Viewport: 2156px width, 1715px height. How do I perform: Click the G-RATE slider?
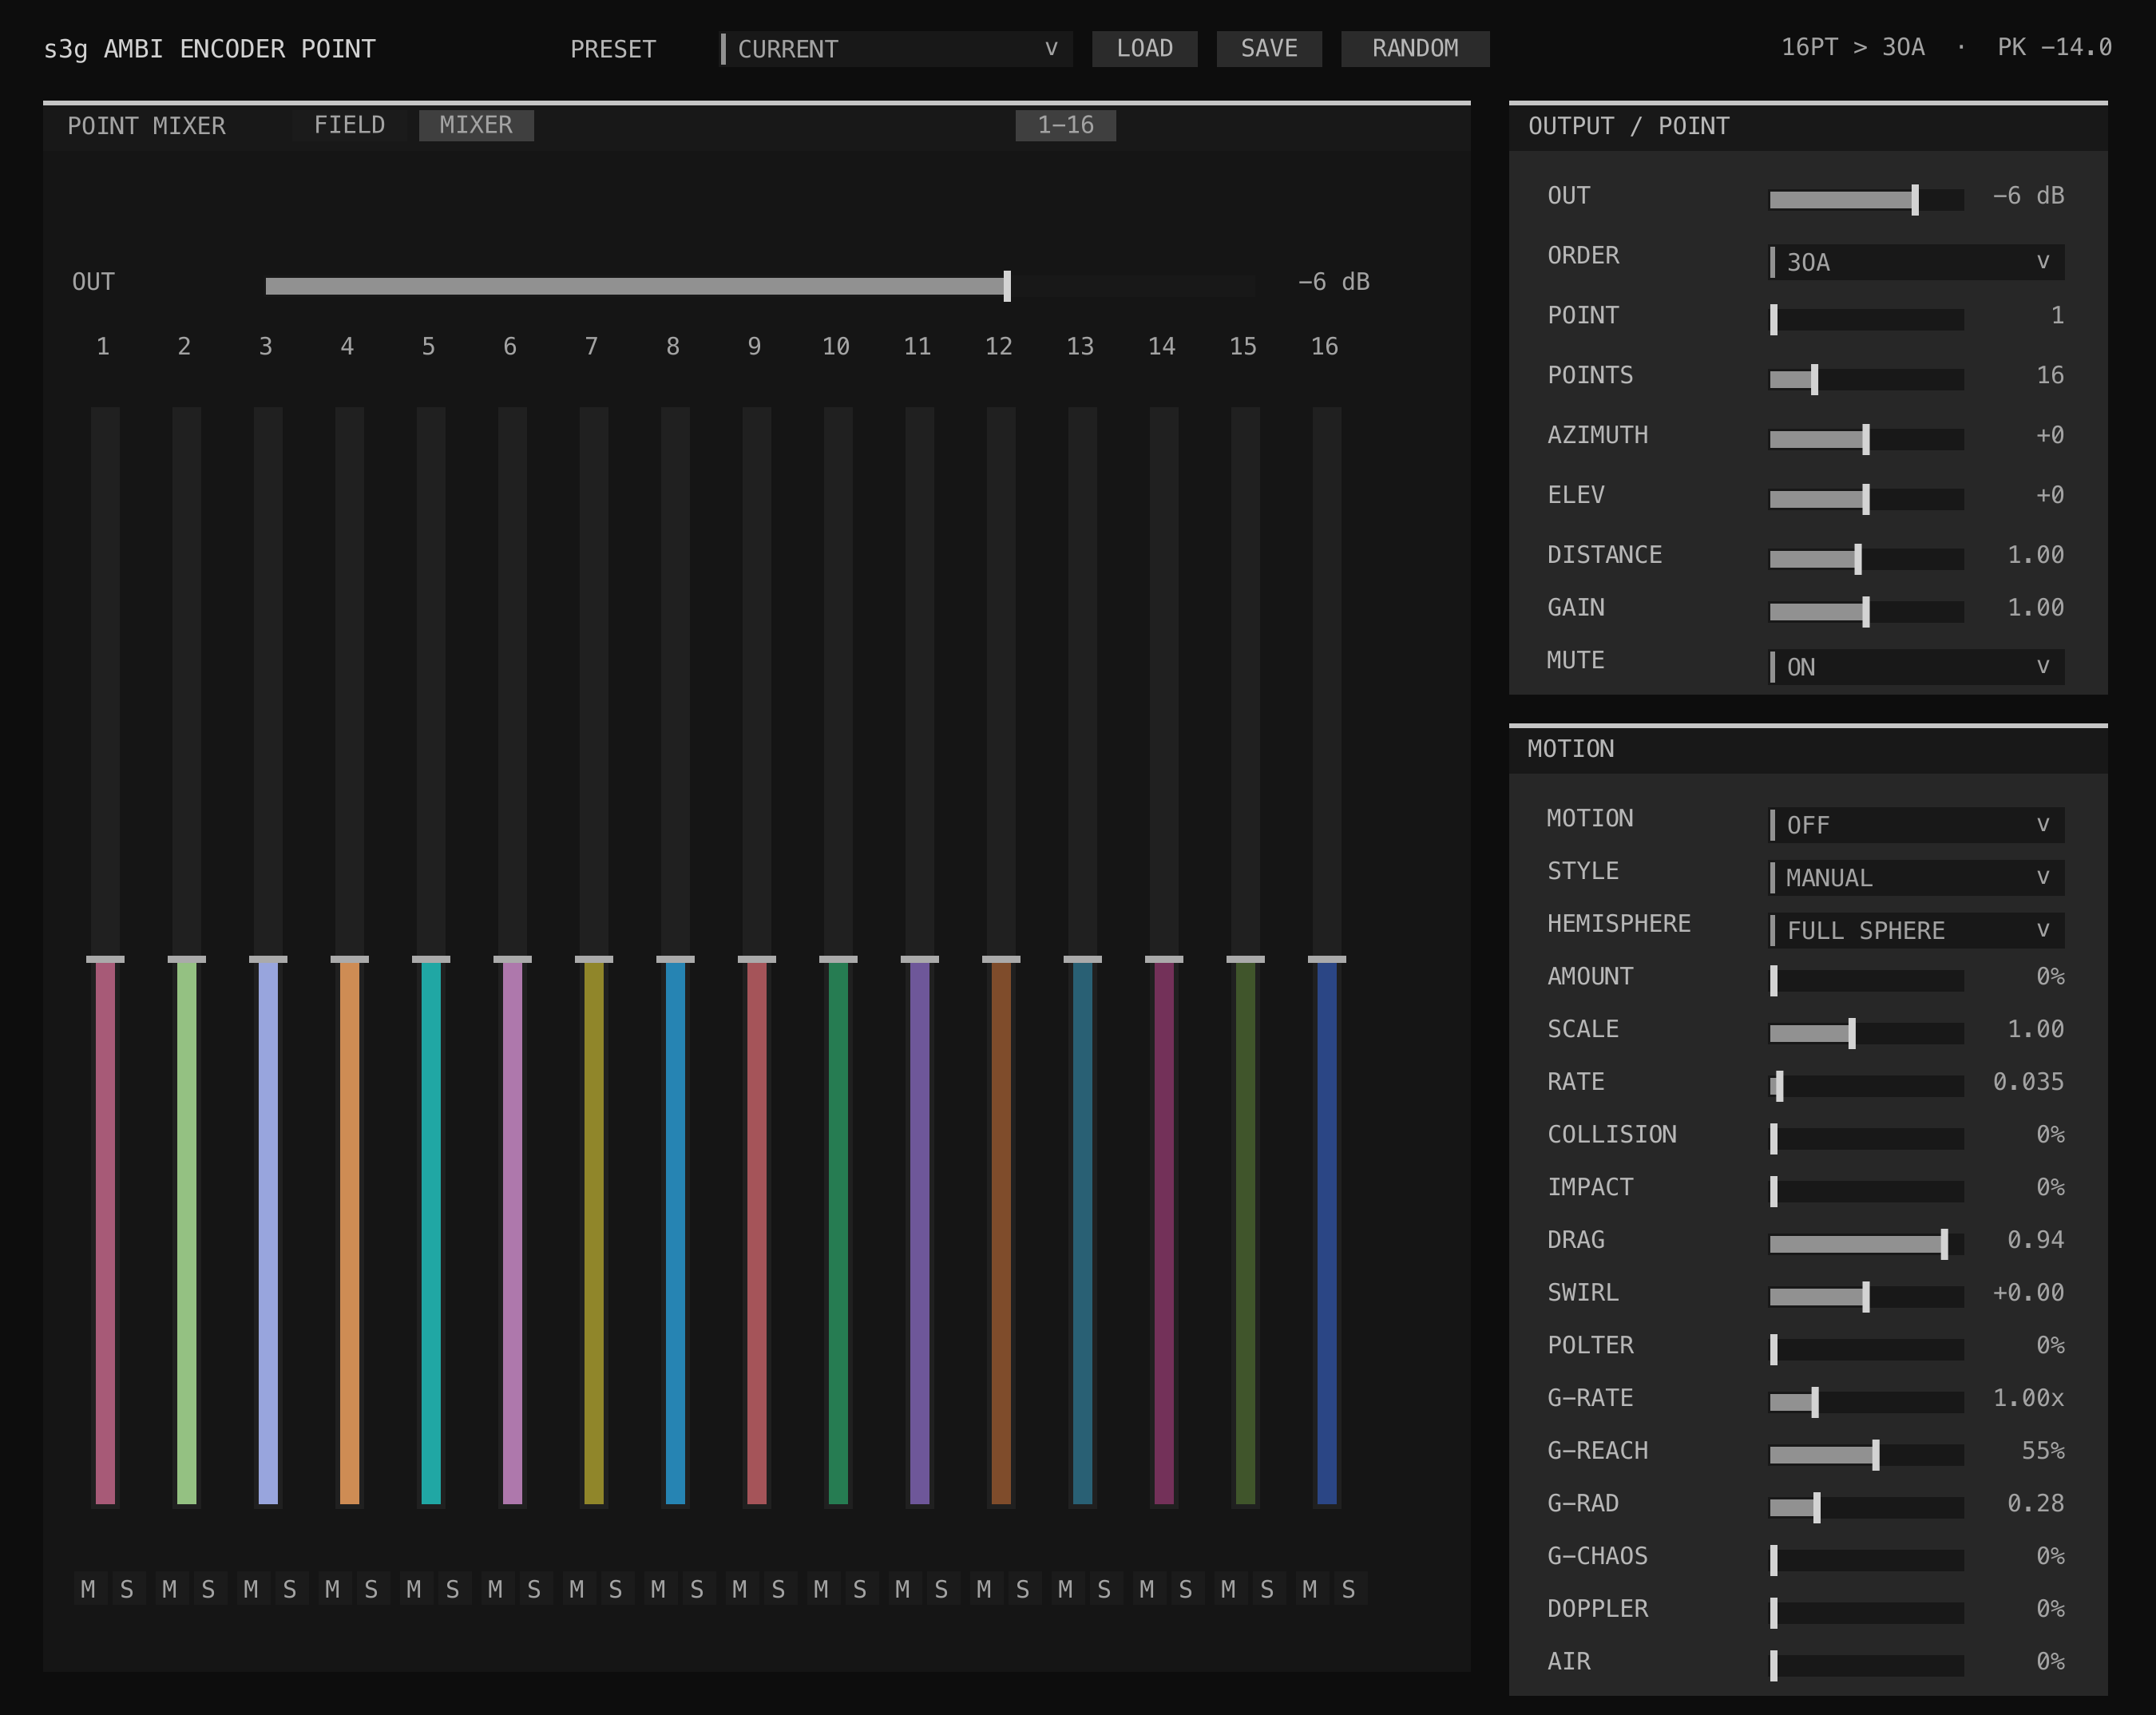click(1866, 1402)
